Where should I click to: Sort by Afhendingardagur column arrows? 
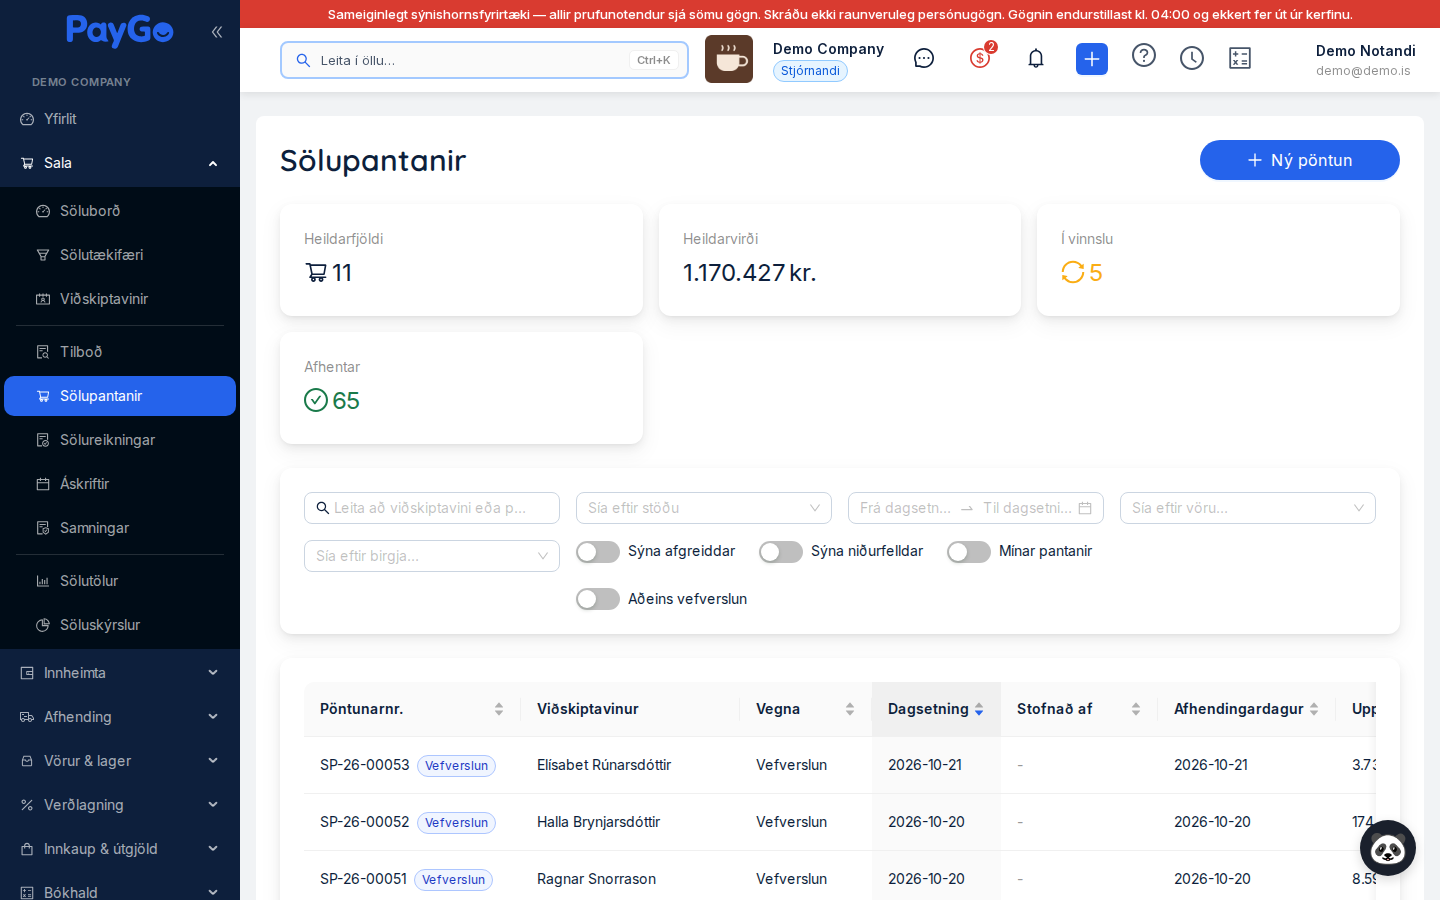tap(1314, 709)
